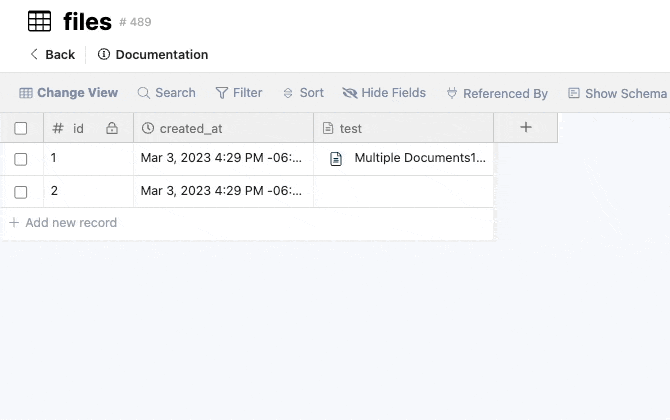Screen dimensions: 670x420
Task: Click the clock icon on created_at column
Action: pos(148,128)
